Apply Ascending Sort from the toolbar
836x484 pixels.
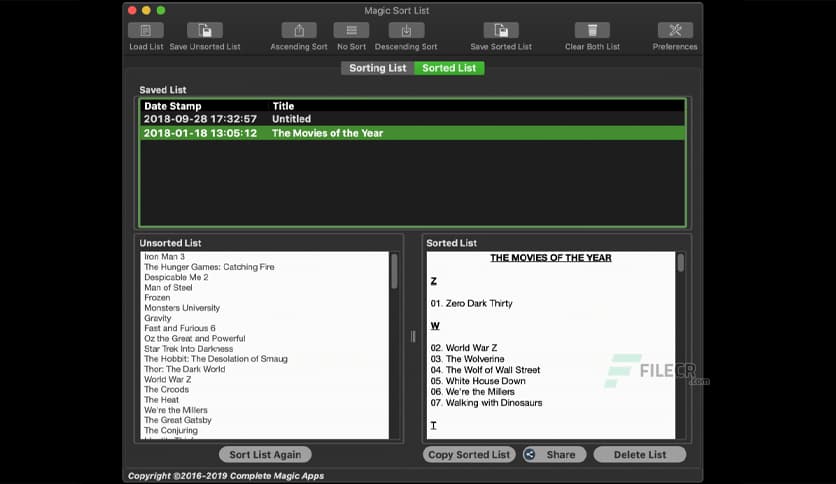point(298,31)
